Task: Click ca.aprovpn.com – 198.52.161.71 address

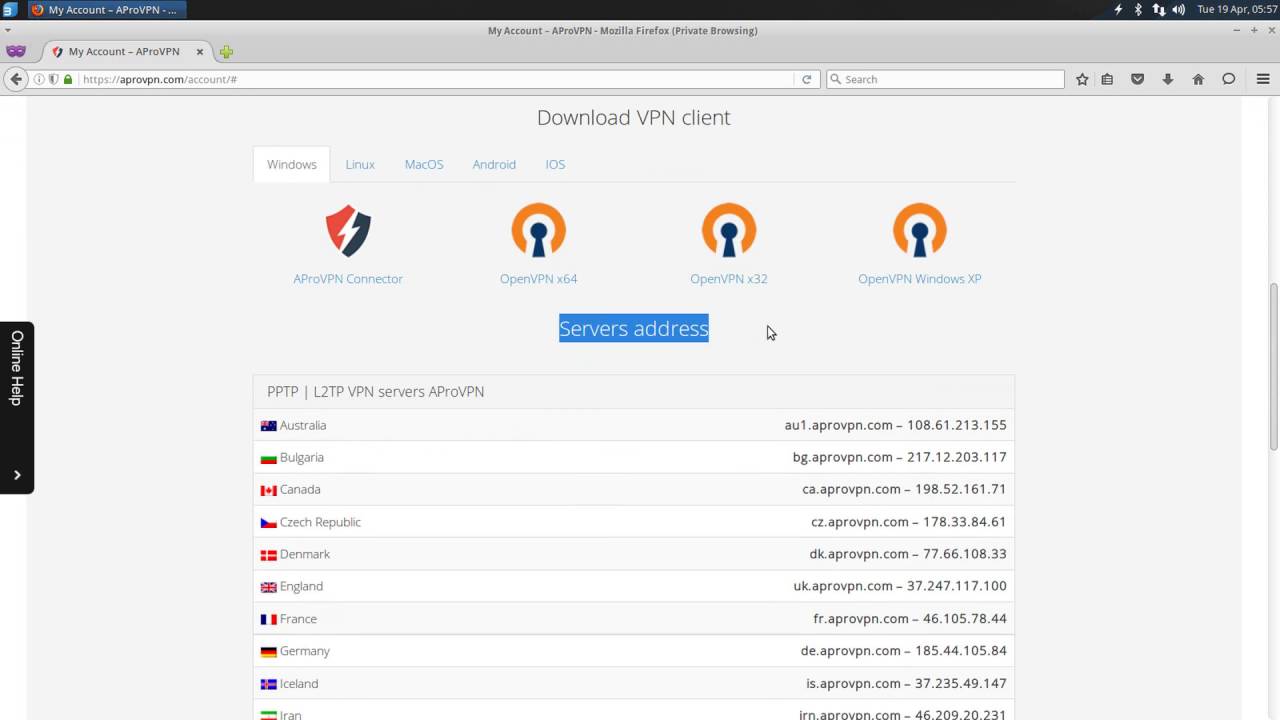Action: 904,489
